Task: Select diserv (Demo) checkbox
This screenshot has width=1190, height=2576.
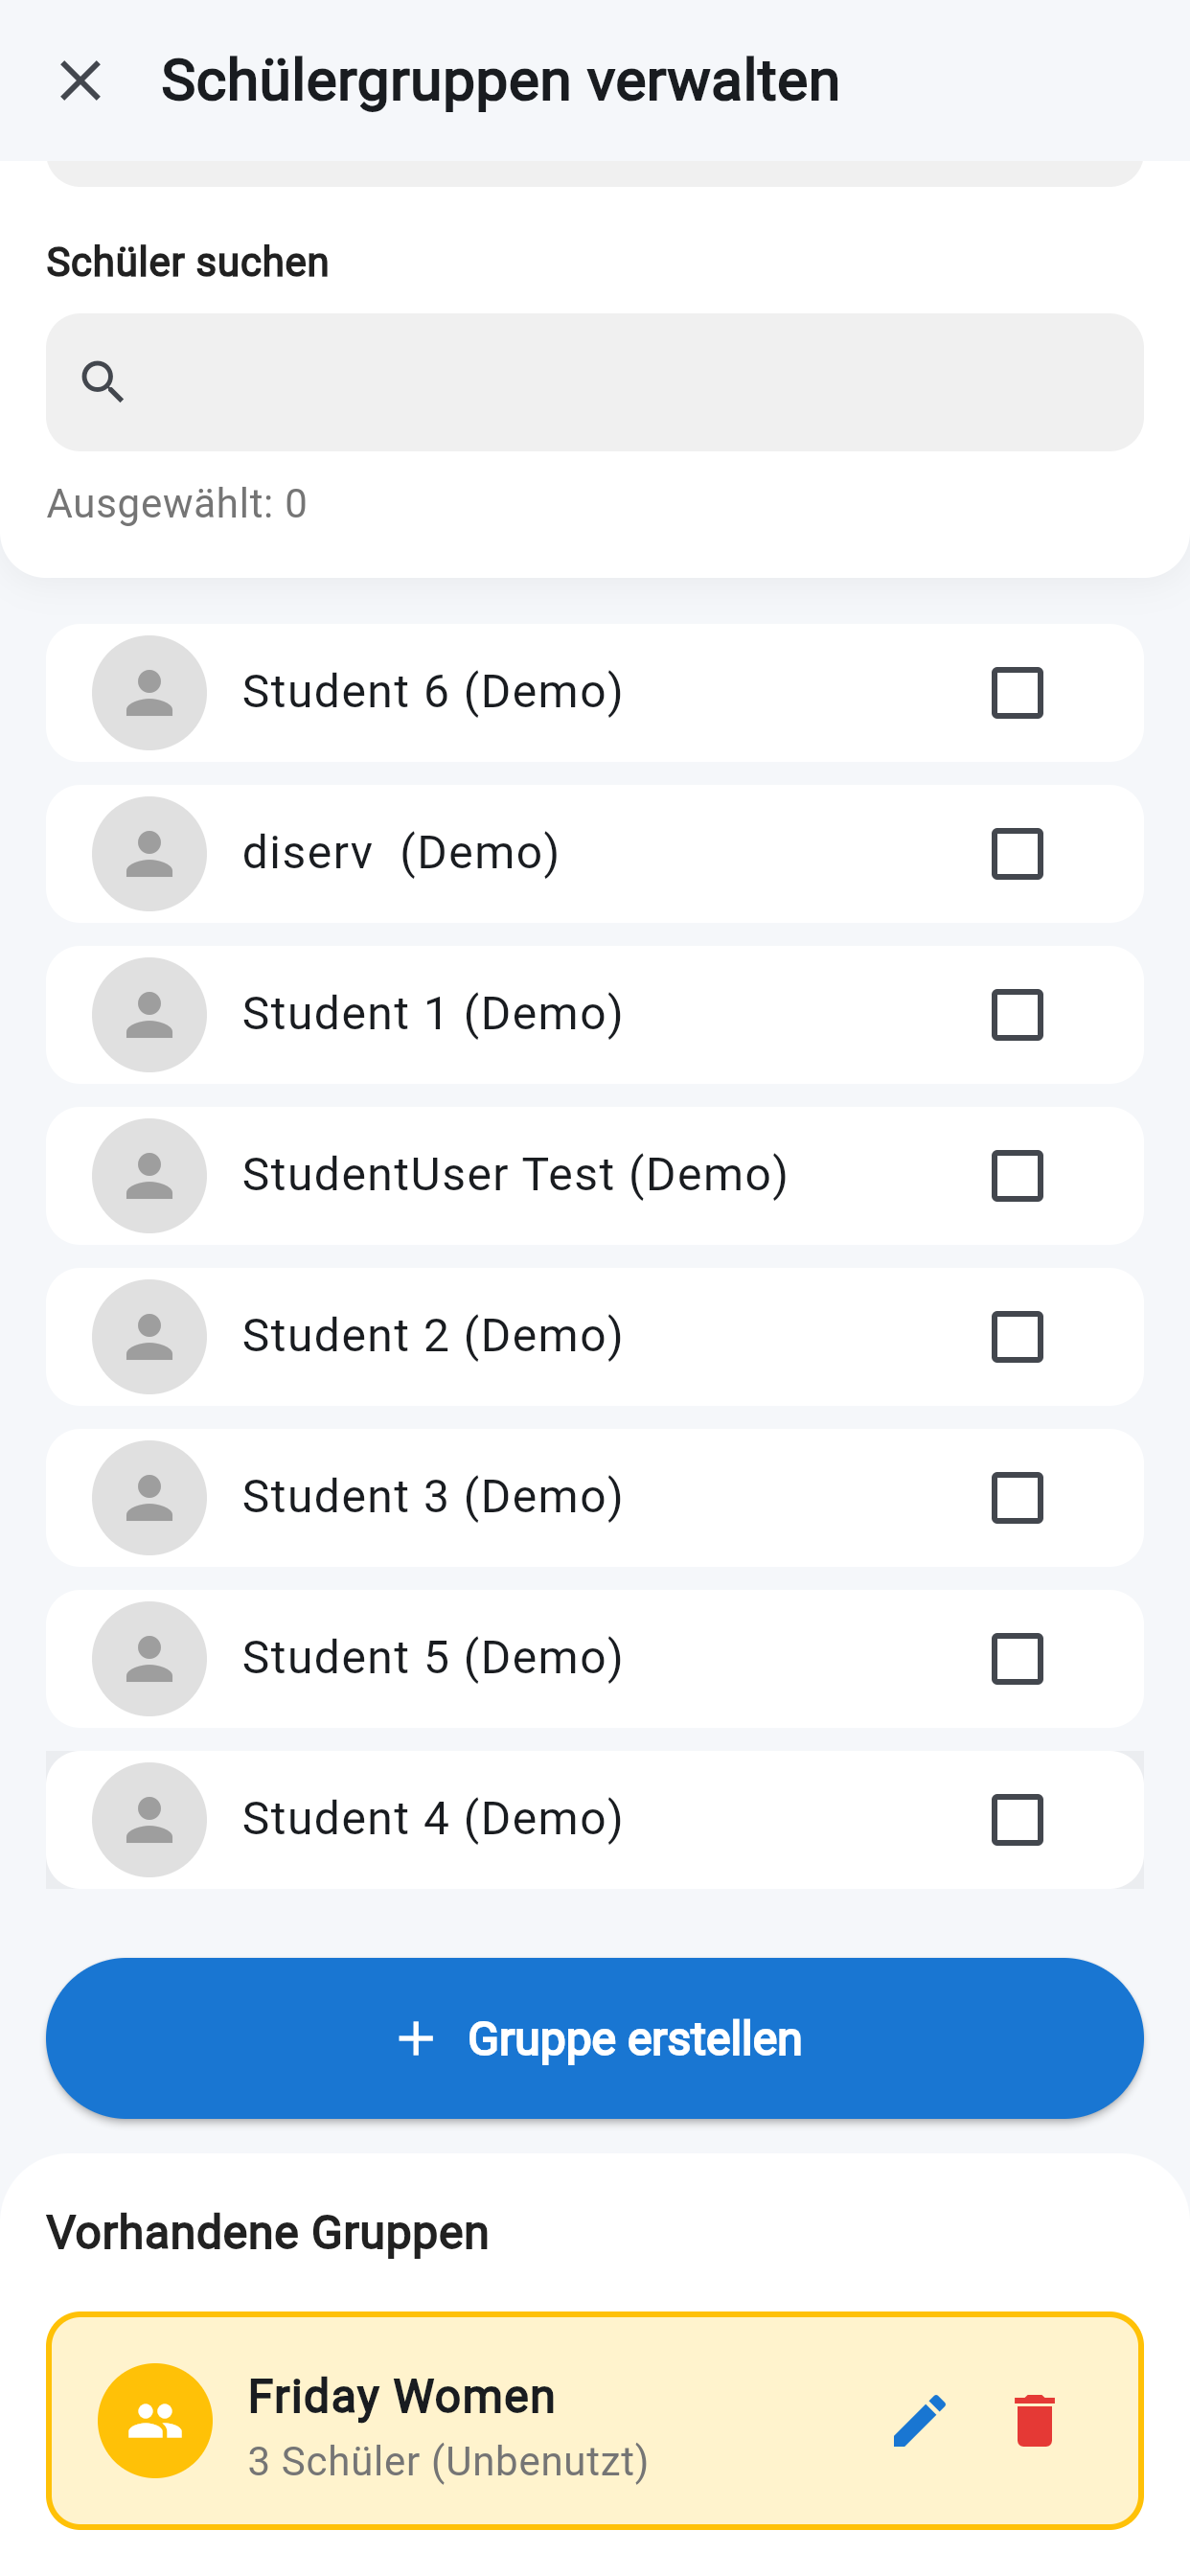Action: coord(1016,854)
